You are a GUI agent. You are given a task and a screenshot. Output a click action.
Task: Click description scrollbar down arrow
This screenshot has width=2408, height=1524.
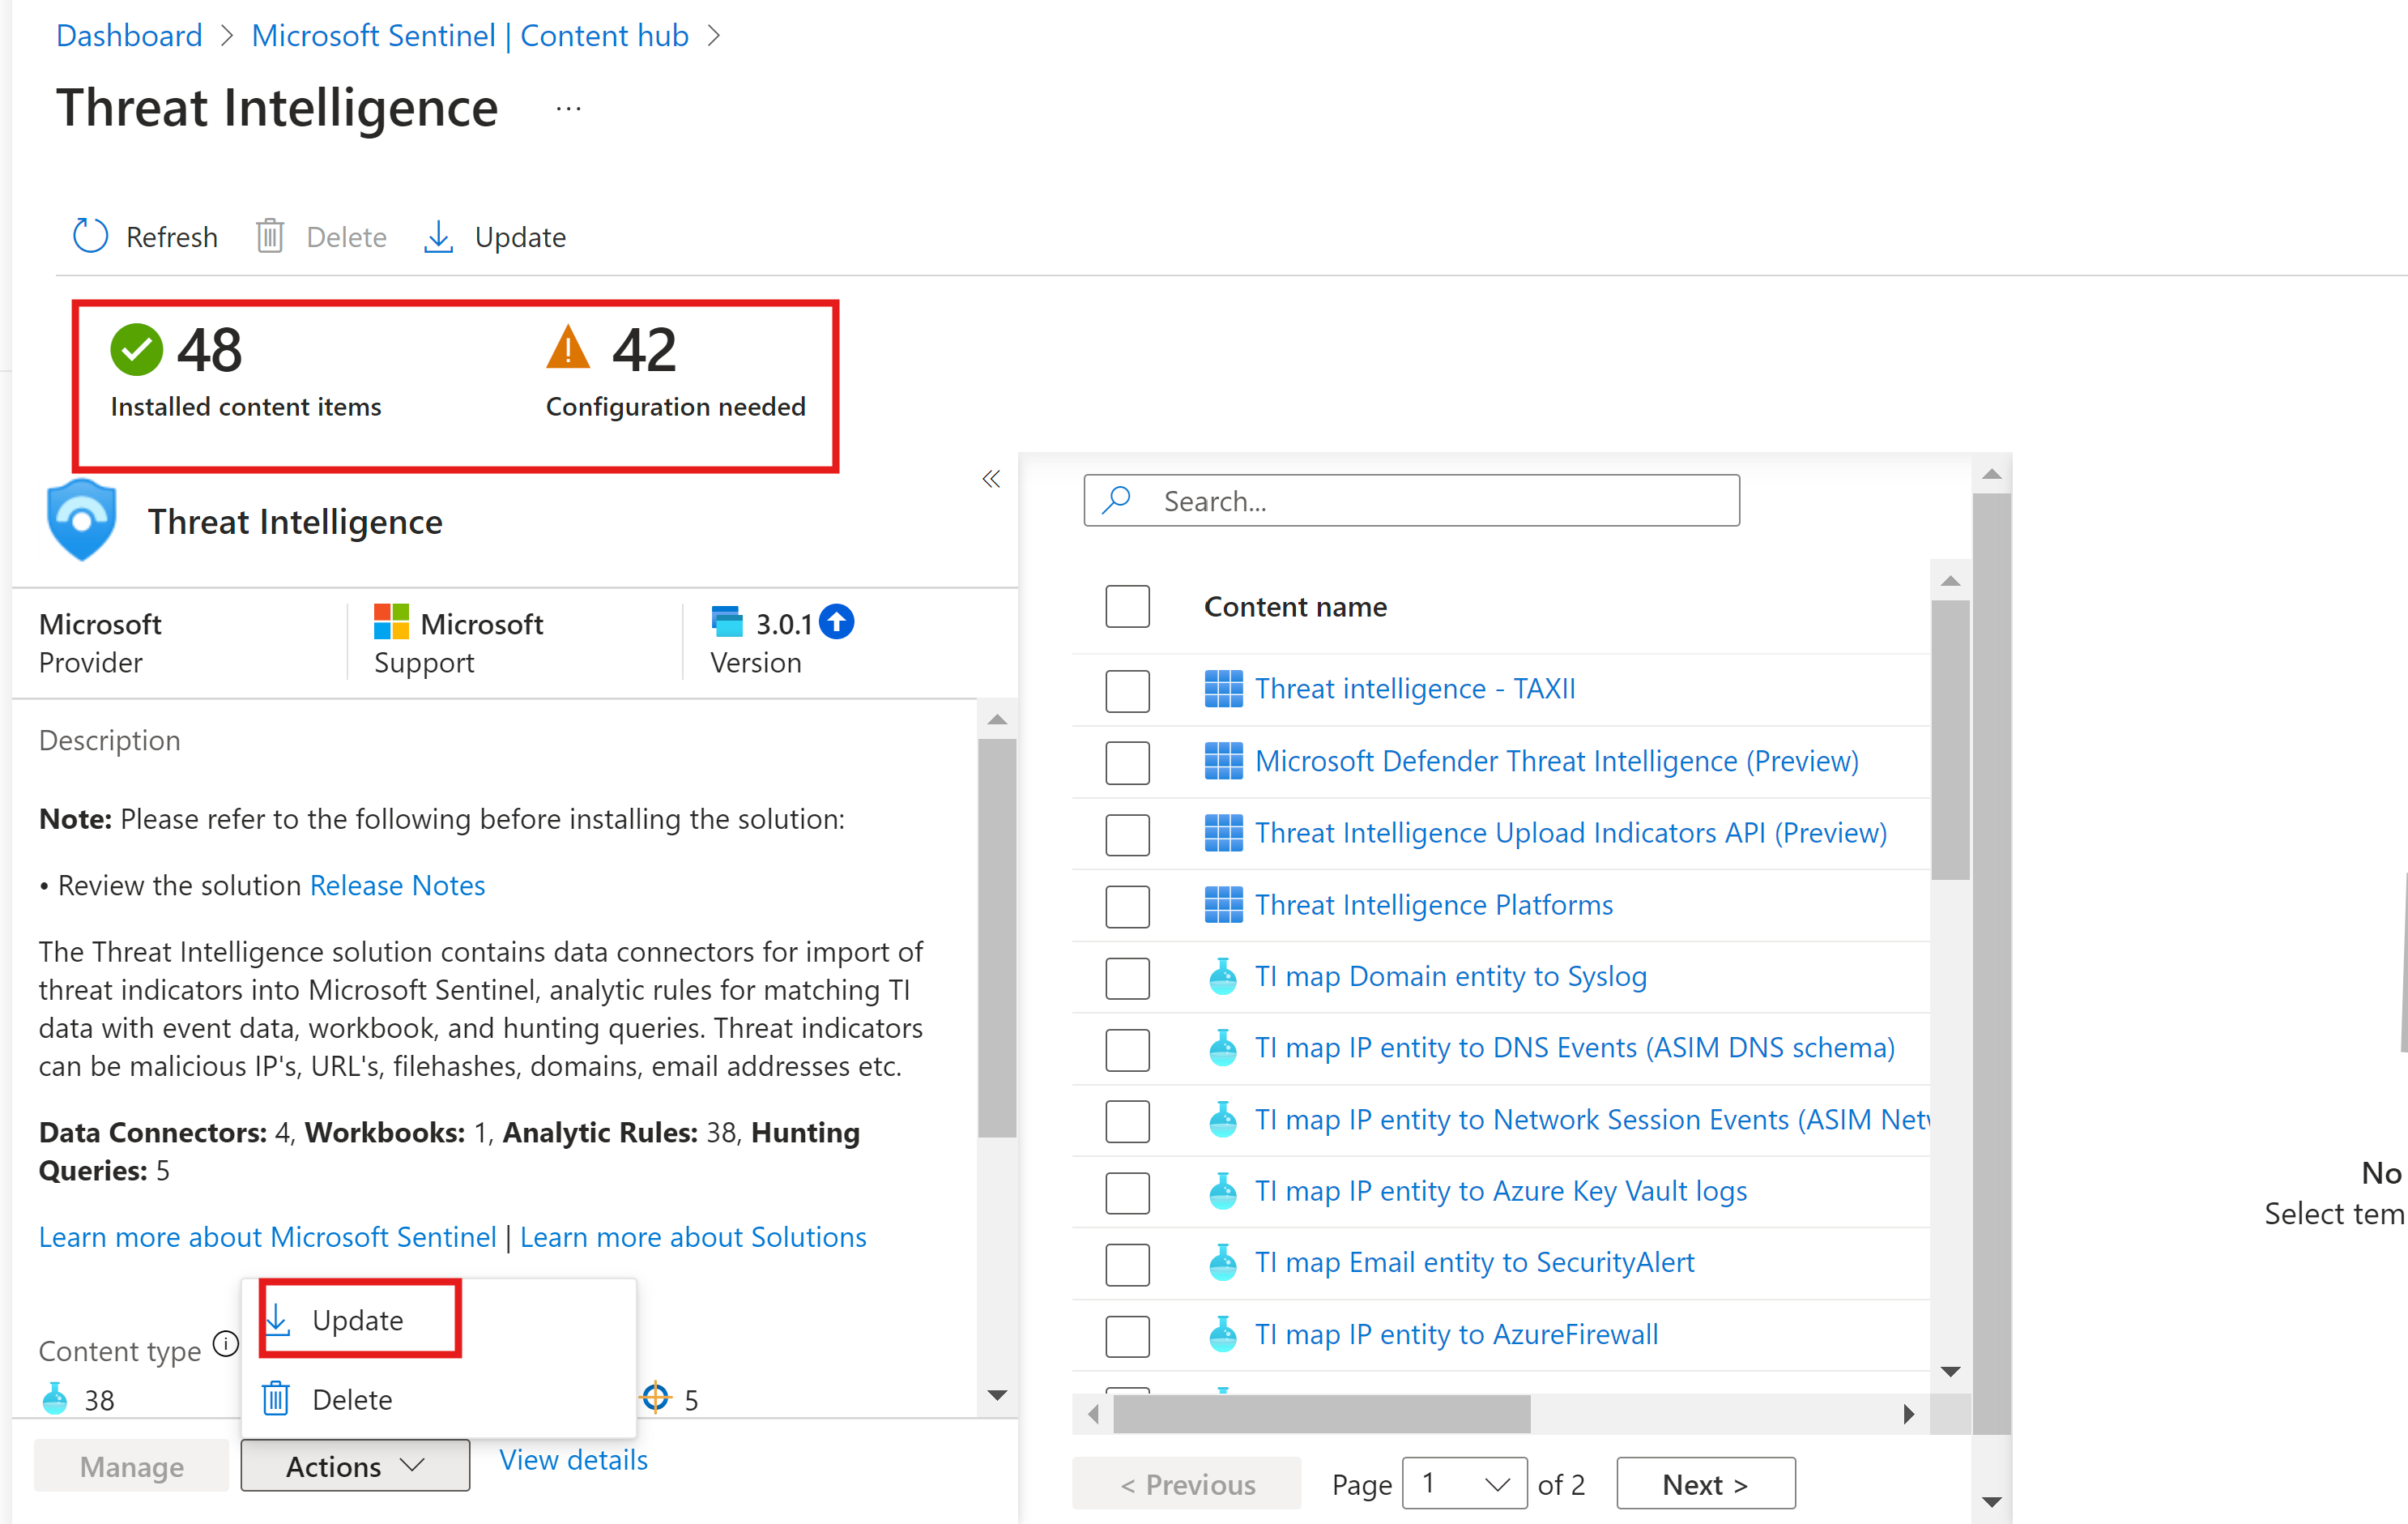coord(997,1395)
